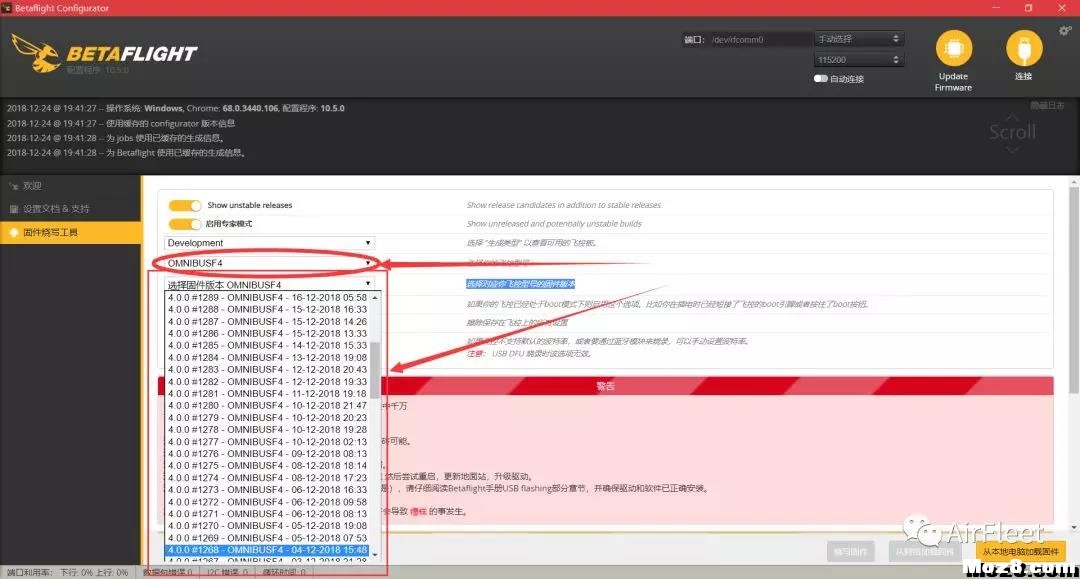1080x579 pixels.
Task: Toggle the expert mode switch
Action: (185, 224)
